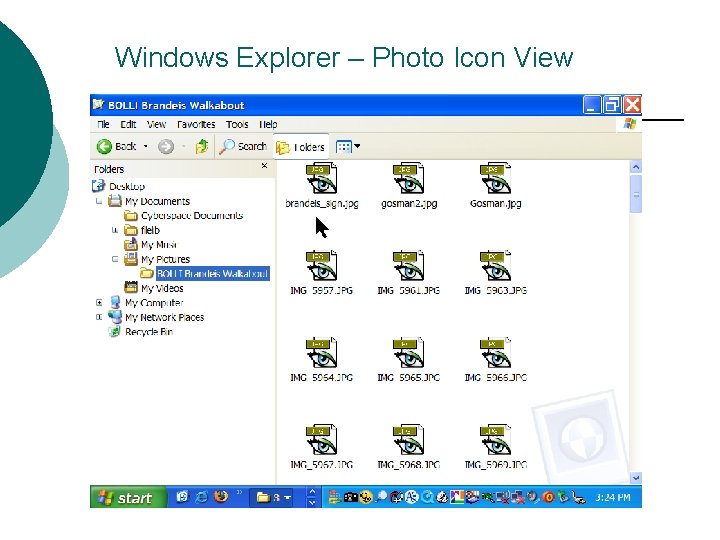Image resolution: width=720 pixels, height=540 pixels.
Task: Select the gosman2.jpg file icon
Action: pyautogui.click(x=409, y=178)
